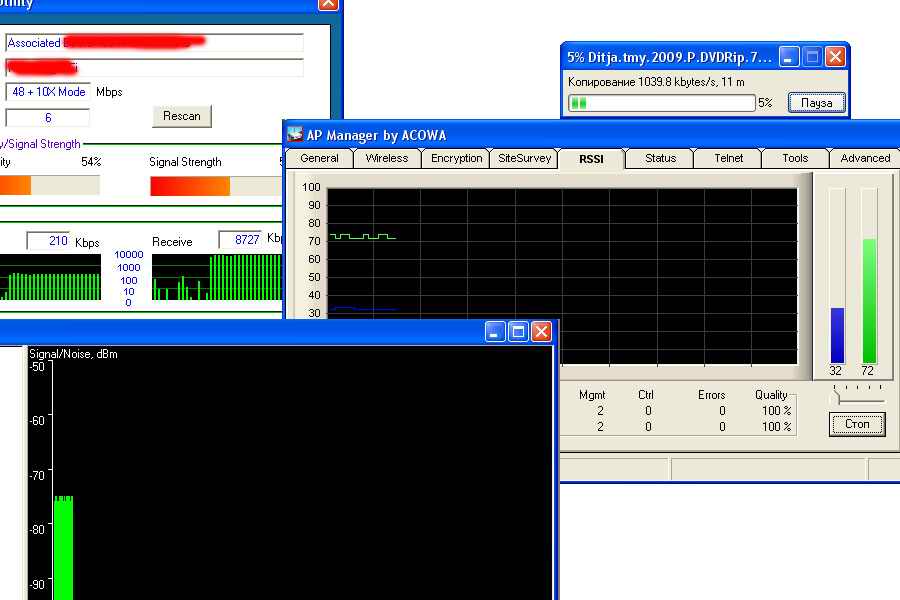Switch to the Status tab
The image size is (900, 600).
pyautogui.click(x=660, y=158)
